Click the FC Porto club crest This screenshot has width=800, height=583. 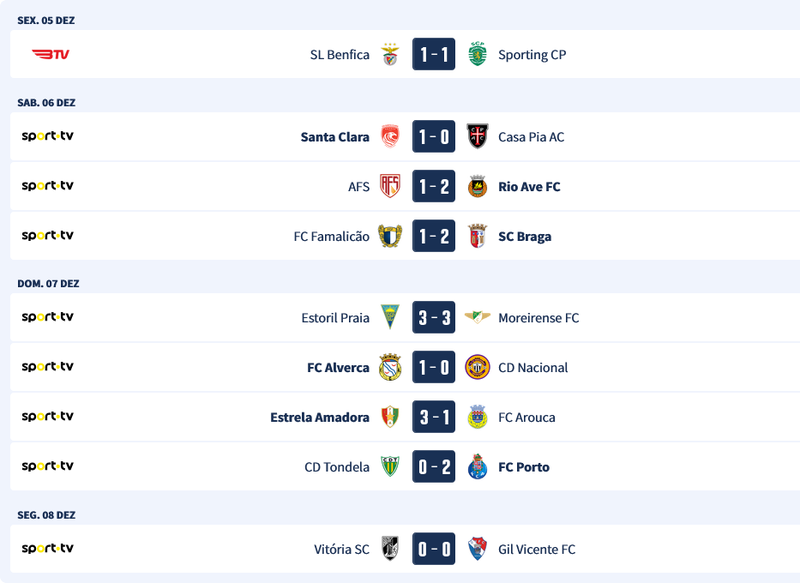pos(478,467)
